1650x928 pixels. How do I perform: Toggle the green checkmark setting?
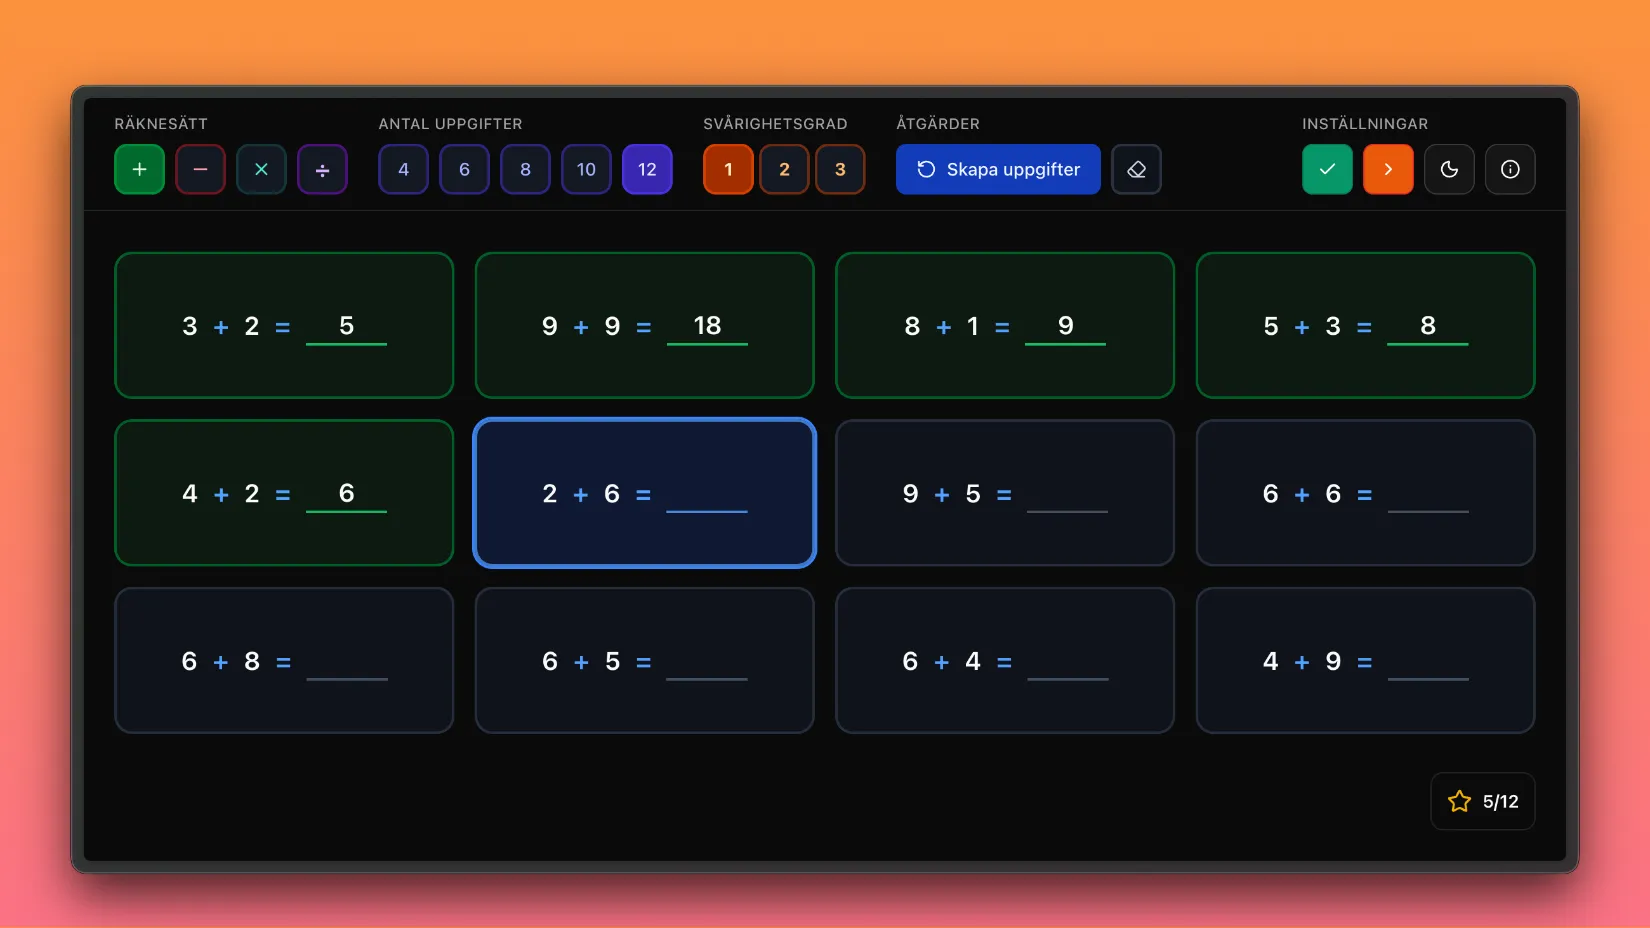click(x=1327, y=169)
